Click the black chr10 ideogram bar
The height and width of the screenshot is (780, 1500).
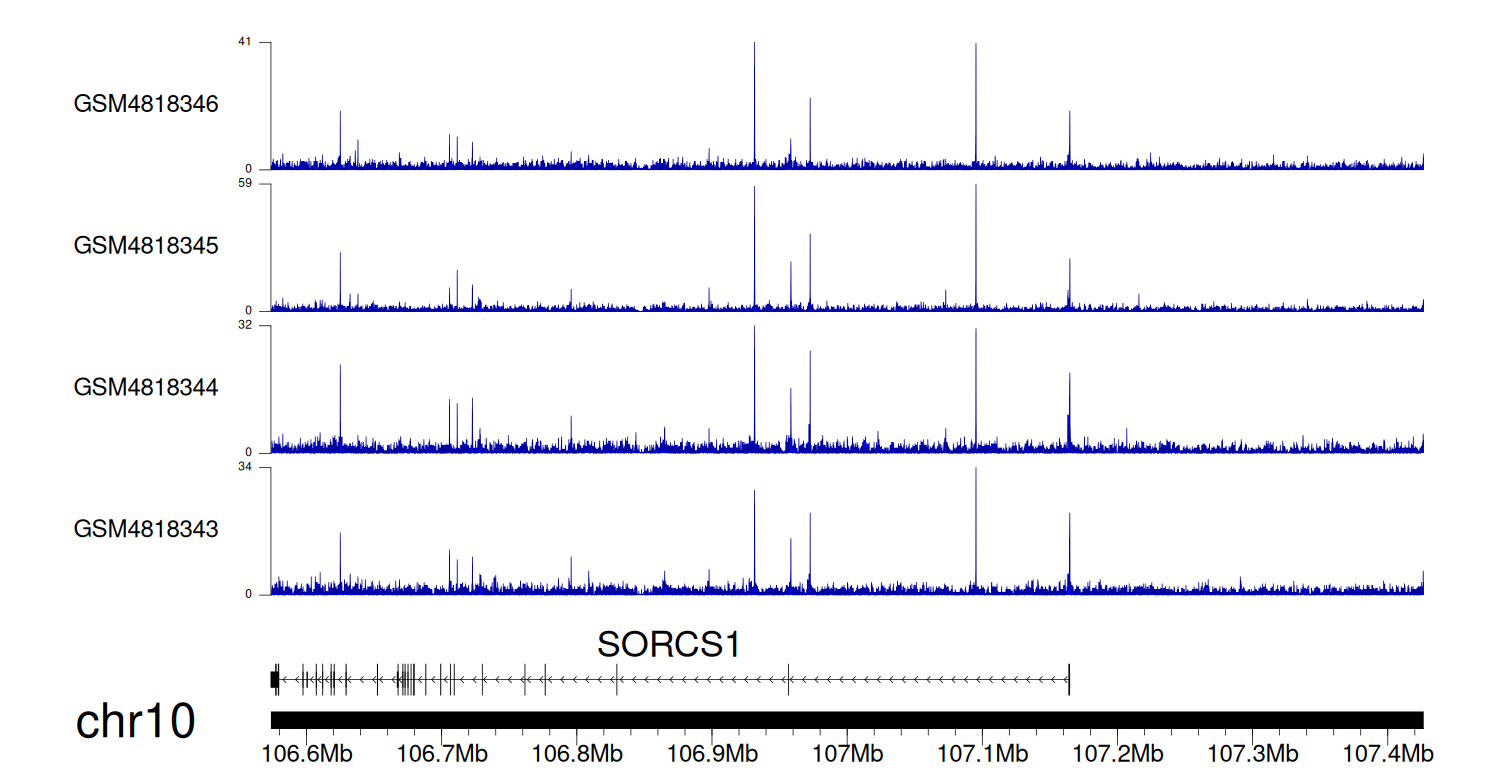(x=846, y=720)
